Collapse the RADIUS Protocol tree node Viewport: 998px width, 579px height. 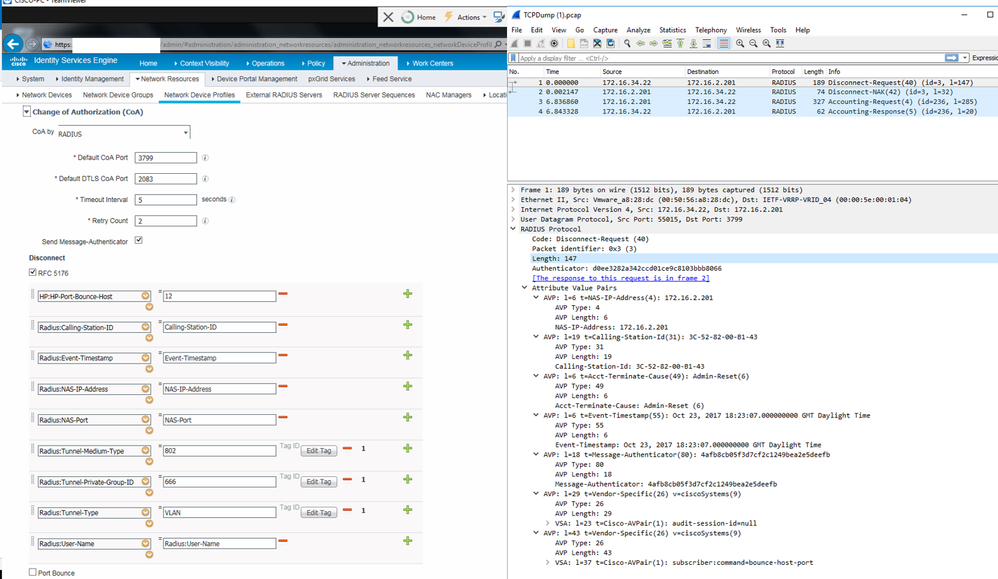click(x=513, y=229)
